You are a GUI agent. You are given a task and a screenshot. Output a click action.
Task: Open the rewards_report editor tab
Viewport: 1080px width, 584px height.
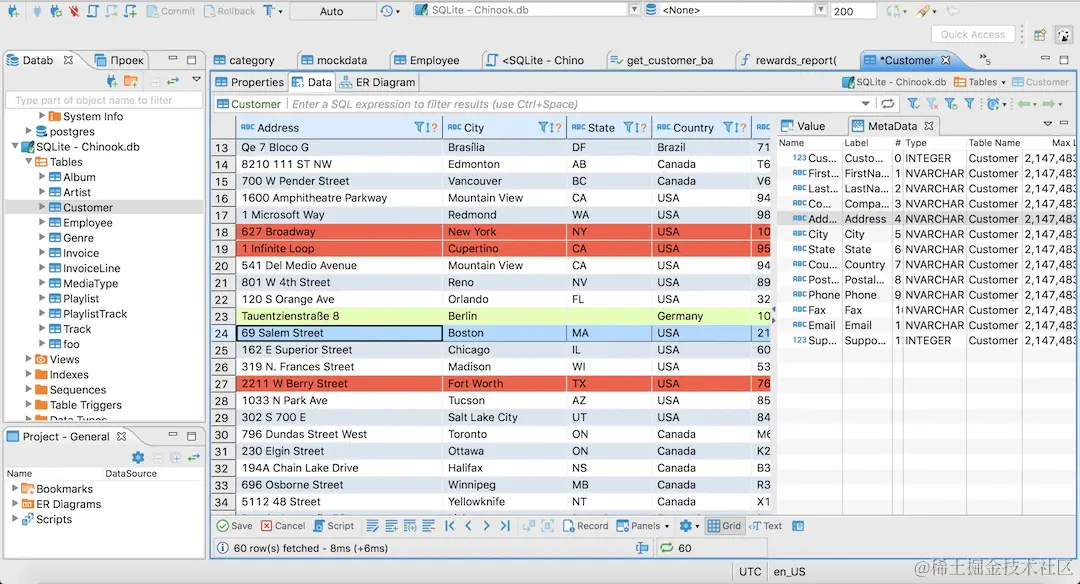[789, 61]
